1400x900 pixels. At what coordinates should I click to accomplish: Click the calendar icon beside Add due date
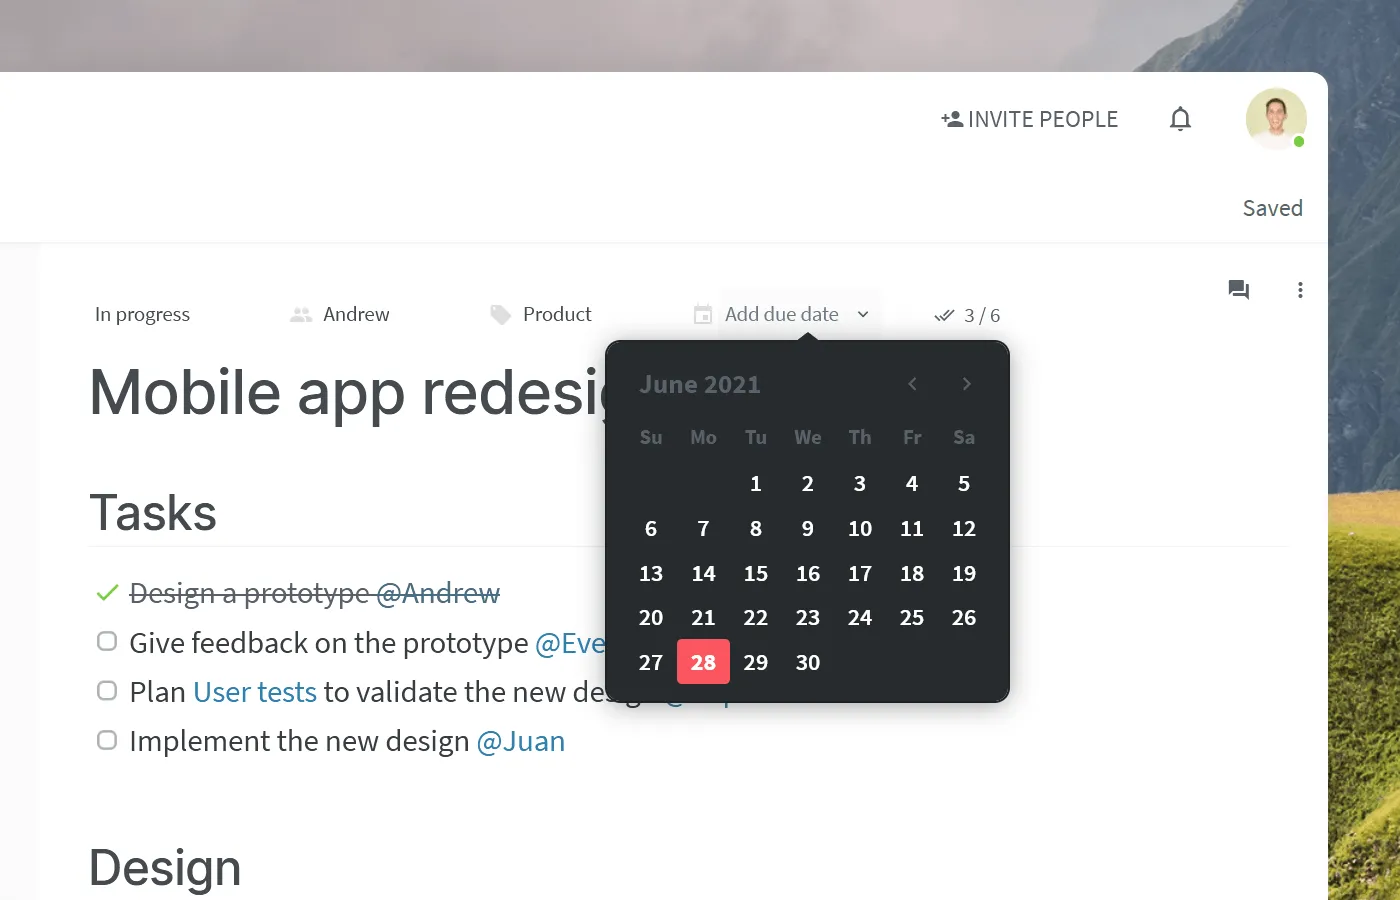click(x=703, y=314)
